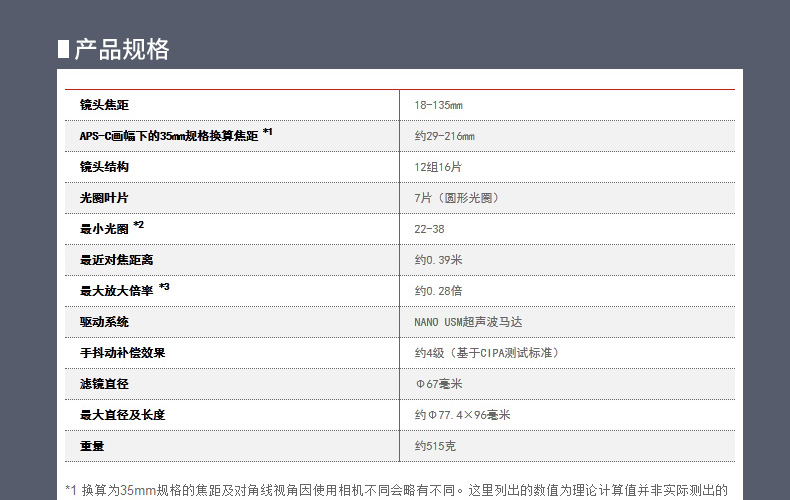
Task: Click the 22-38 aperture value
Action: pos(429,229)
